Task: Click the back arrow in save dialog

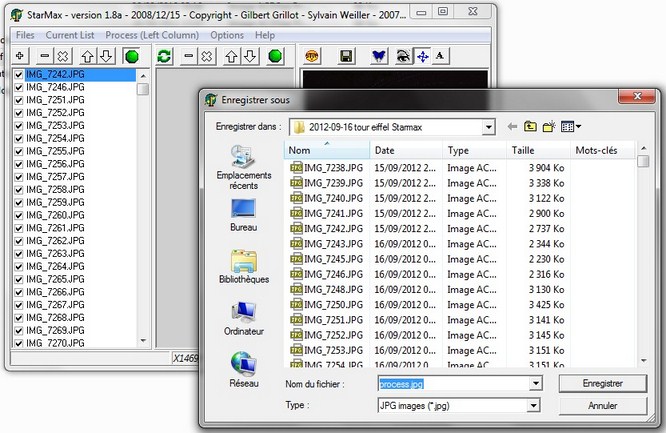Action: tap(512, 127)
